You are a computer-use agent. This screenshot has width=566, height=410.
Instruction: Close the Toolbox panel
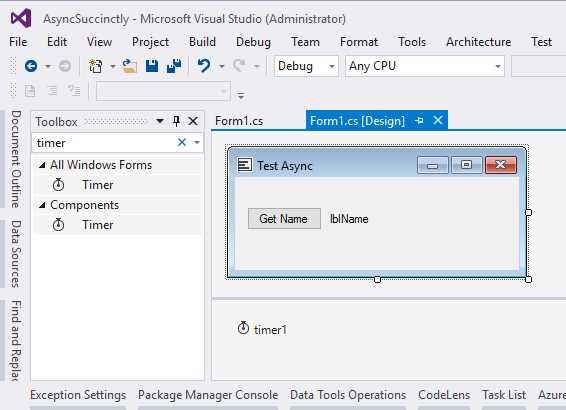point(193,121)
